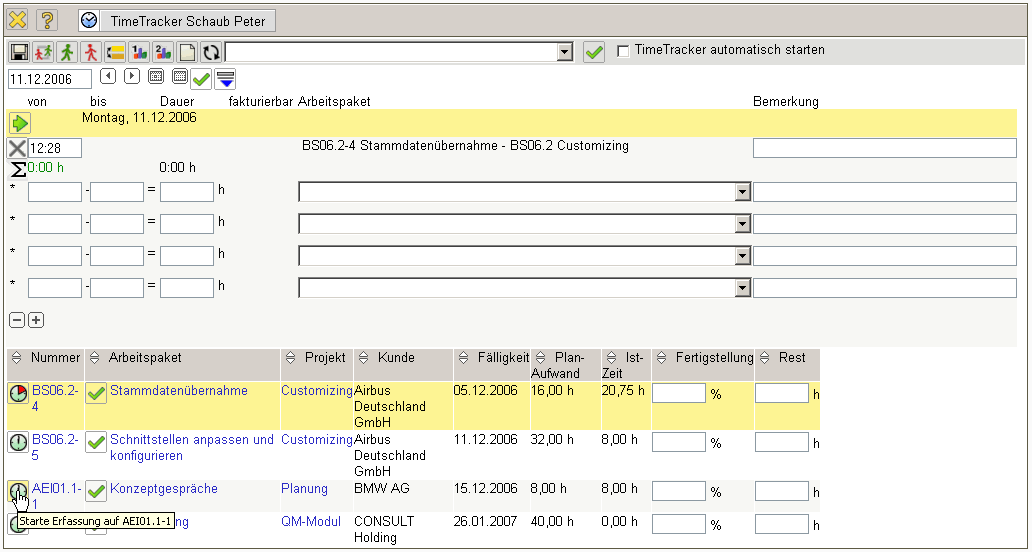Start time tracking on BS06.2-5 clock icon
The height and width of the screenshot is (552, 1032).
[18, 442]
